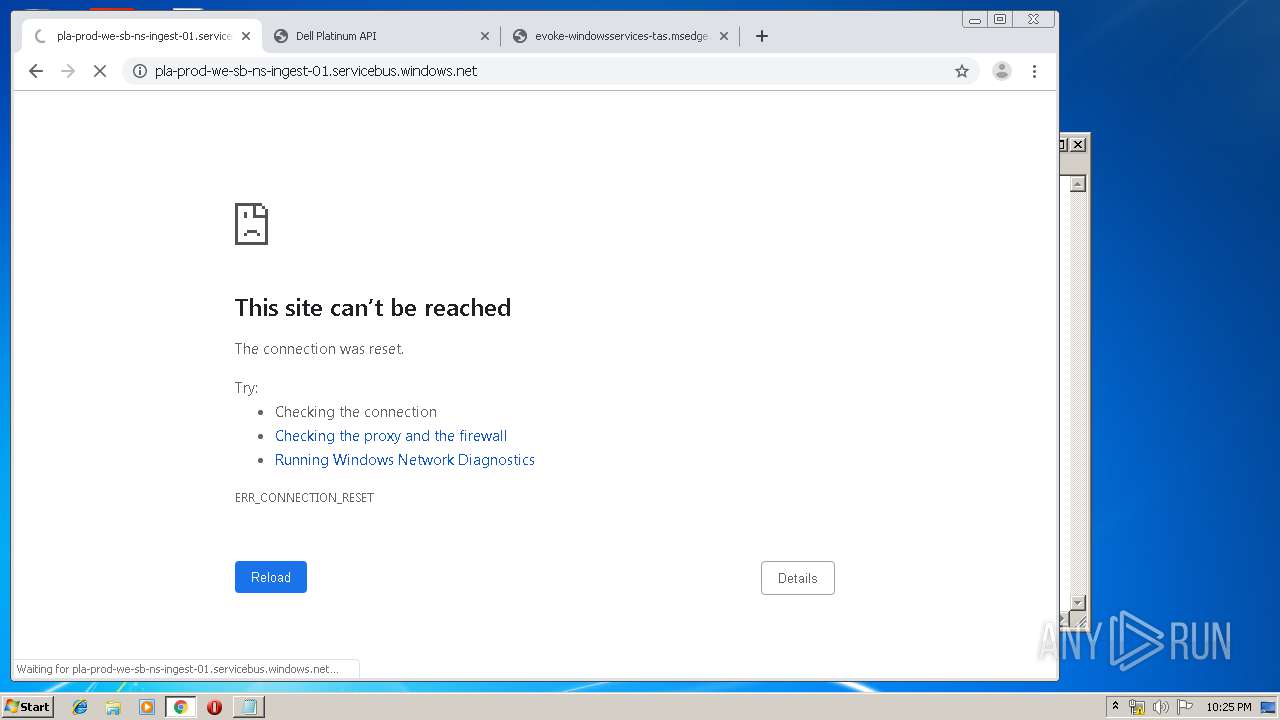Image resolution: width=1280 pixels, height=720 pixels.
Task: Click the sad page error icon
Action: point(251,224)
